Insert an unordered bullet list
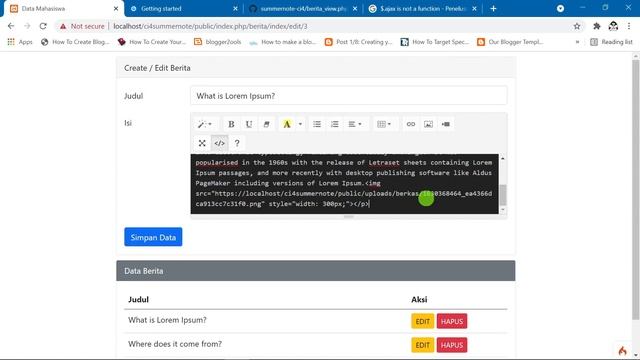The image size is (640, 360). click(317, 124)
